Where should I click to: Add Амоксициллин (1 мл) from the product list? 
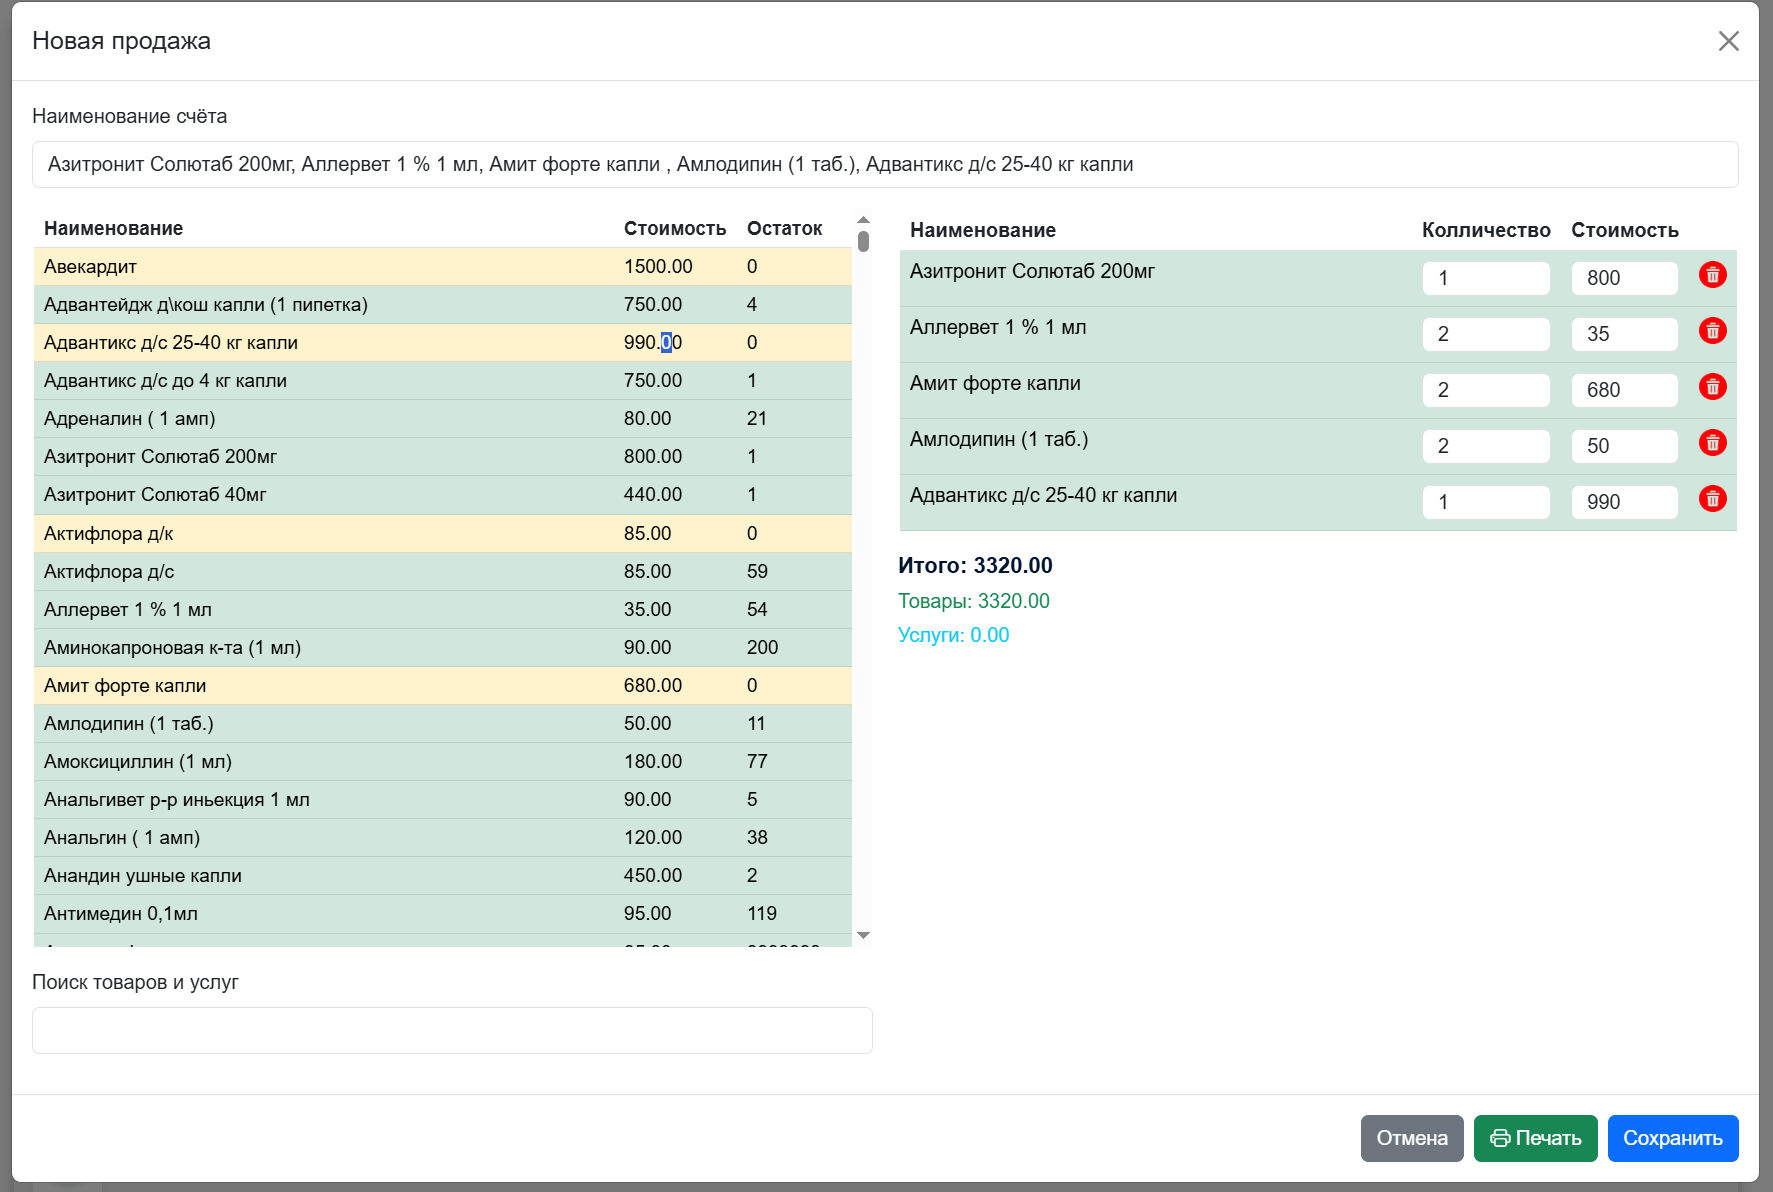point(443,762)
